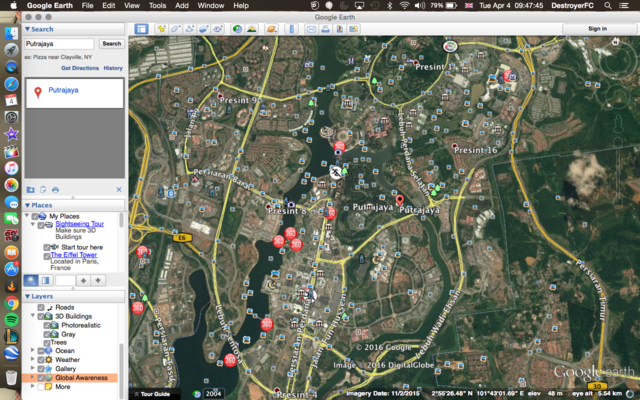Expand the Weather layer arrow
Screen dimensions: 640x400
[33, 359]
